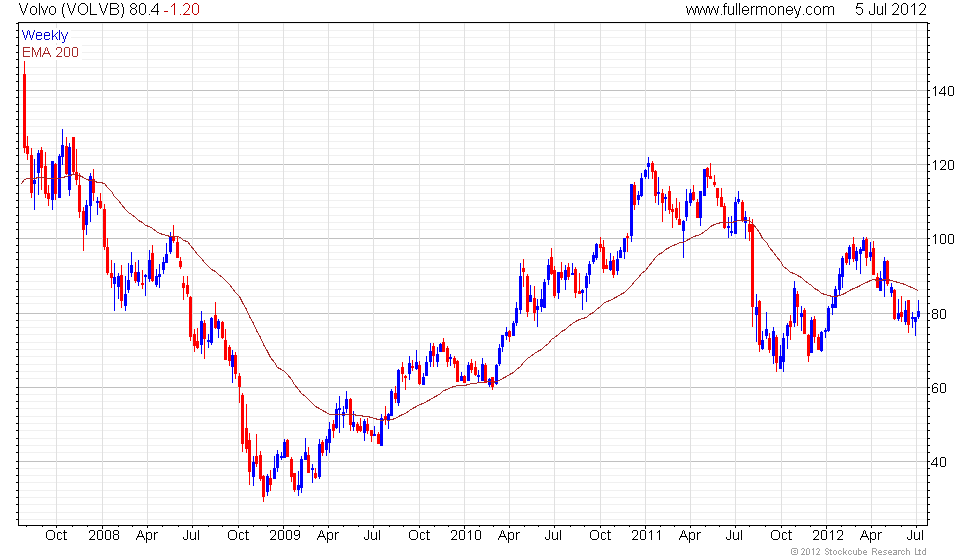Click the 80 price axis label
The height and width of the screenshot is (560, 980).
[939, 314]
